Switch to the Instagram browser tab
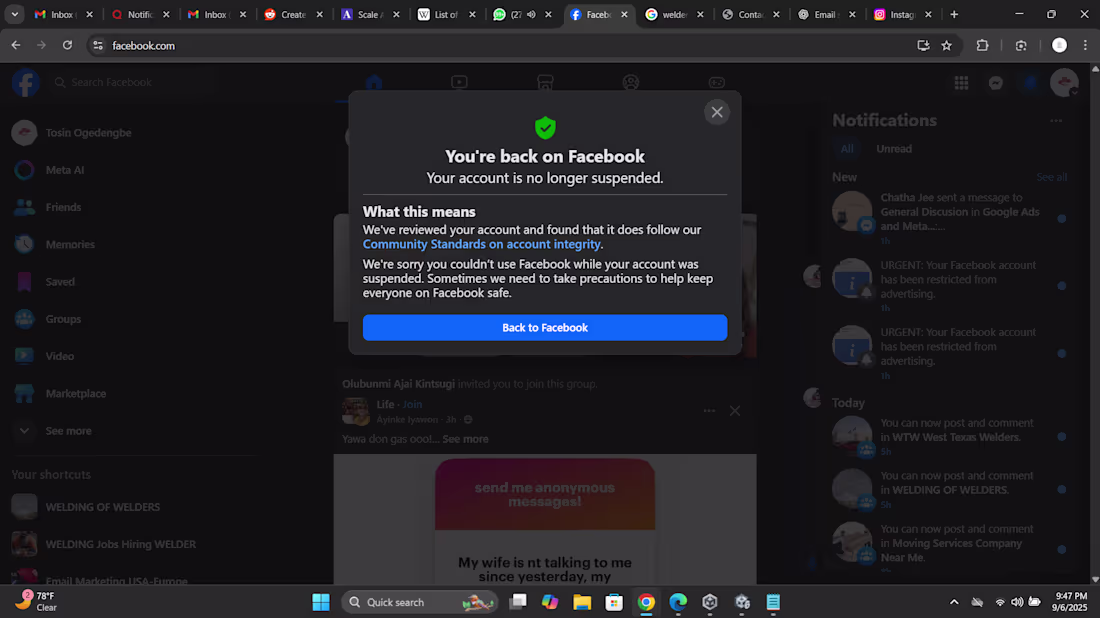 pos(903,14)
